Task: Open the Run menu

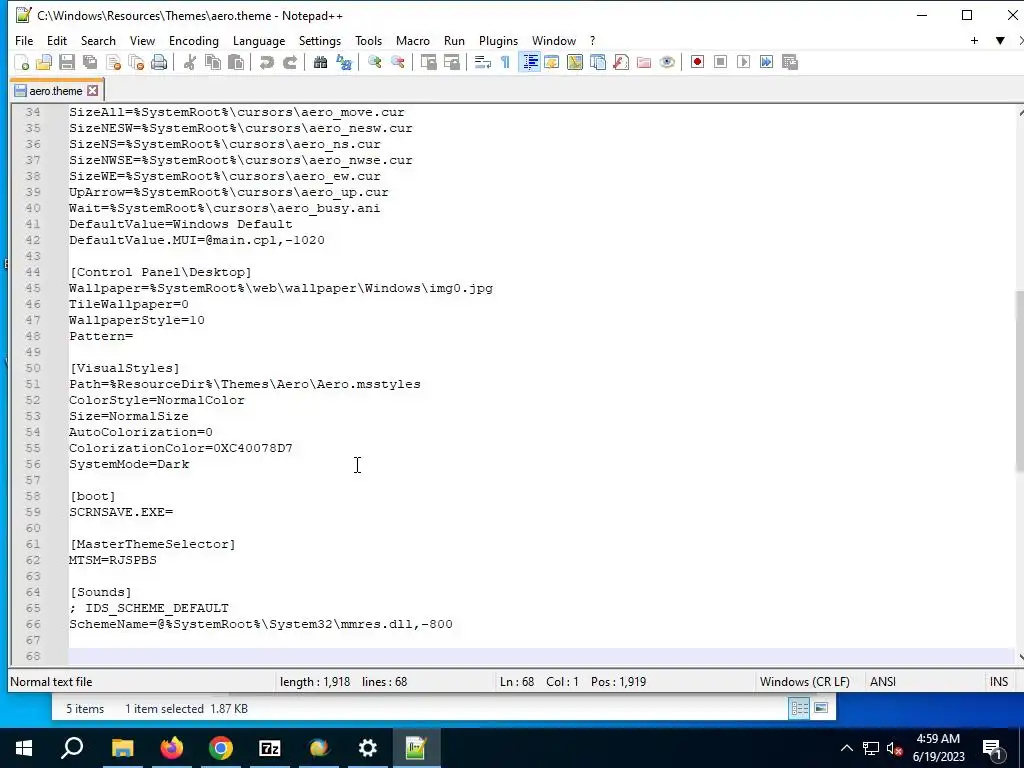Action: (x=455, y=40)
